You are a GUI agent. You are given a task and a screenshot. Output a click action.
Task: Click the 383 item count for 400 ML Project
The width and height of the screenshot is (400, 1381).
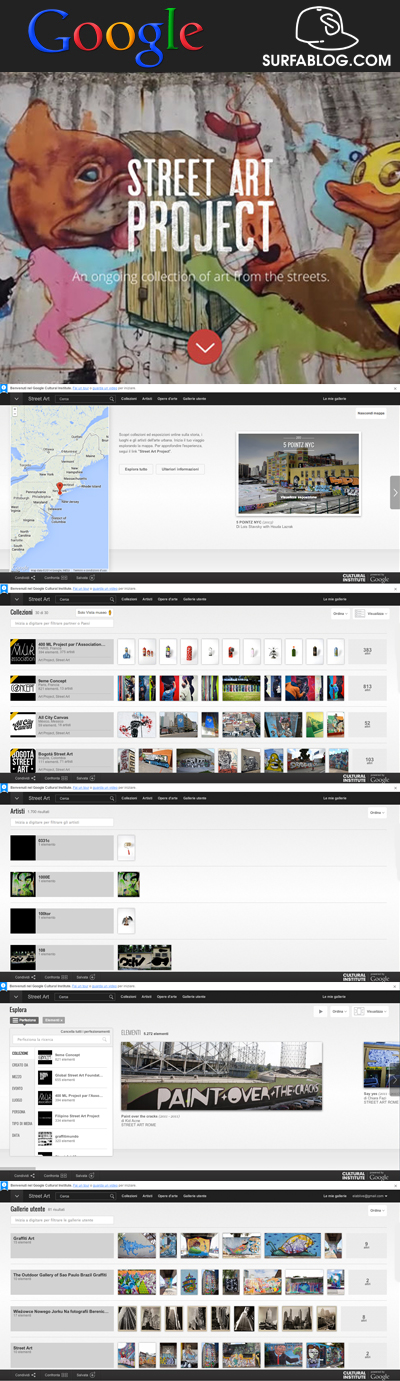(x=368, y=652)
